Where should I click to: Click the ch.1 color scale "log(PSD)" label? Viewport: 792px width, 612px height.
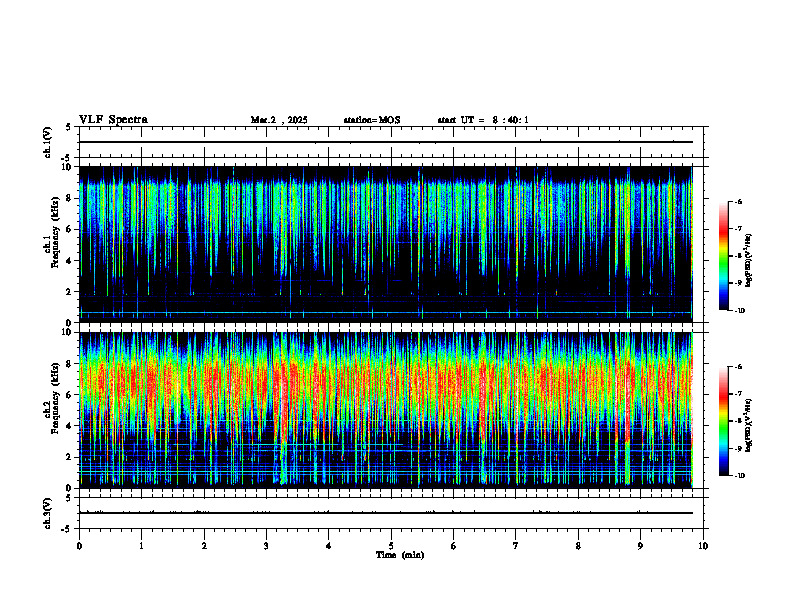point(750,261)
